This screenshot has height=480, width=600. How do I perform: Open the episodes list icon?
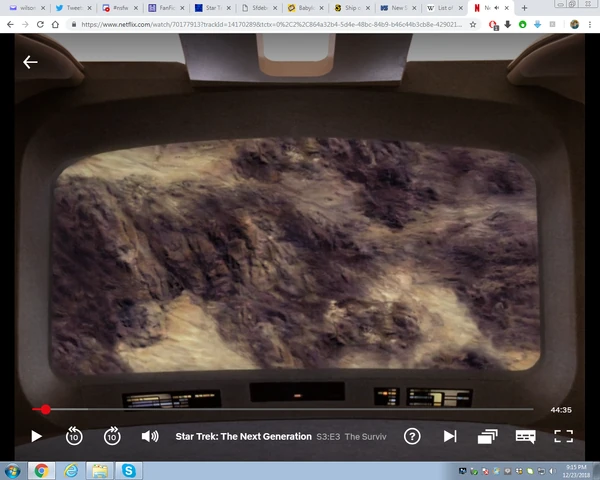coord(488,436)
